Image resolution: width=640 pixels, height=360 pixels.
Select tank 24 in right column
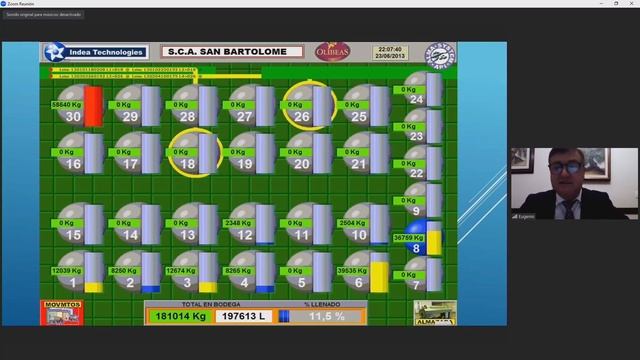click(x=418, y=89)
